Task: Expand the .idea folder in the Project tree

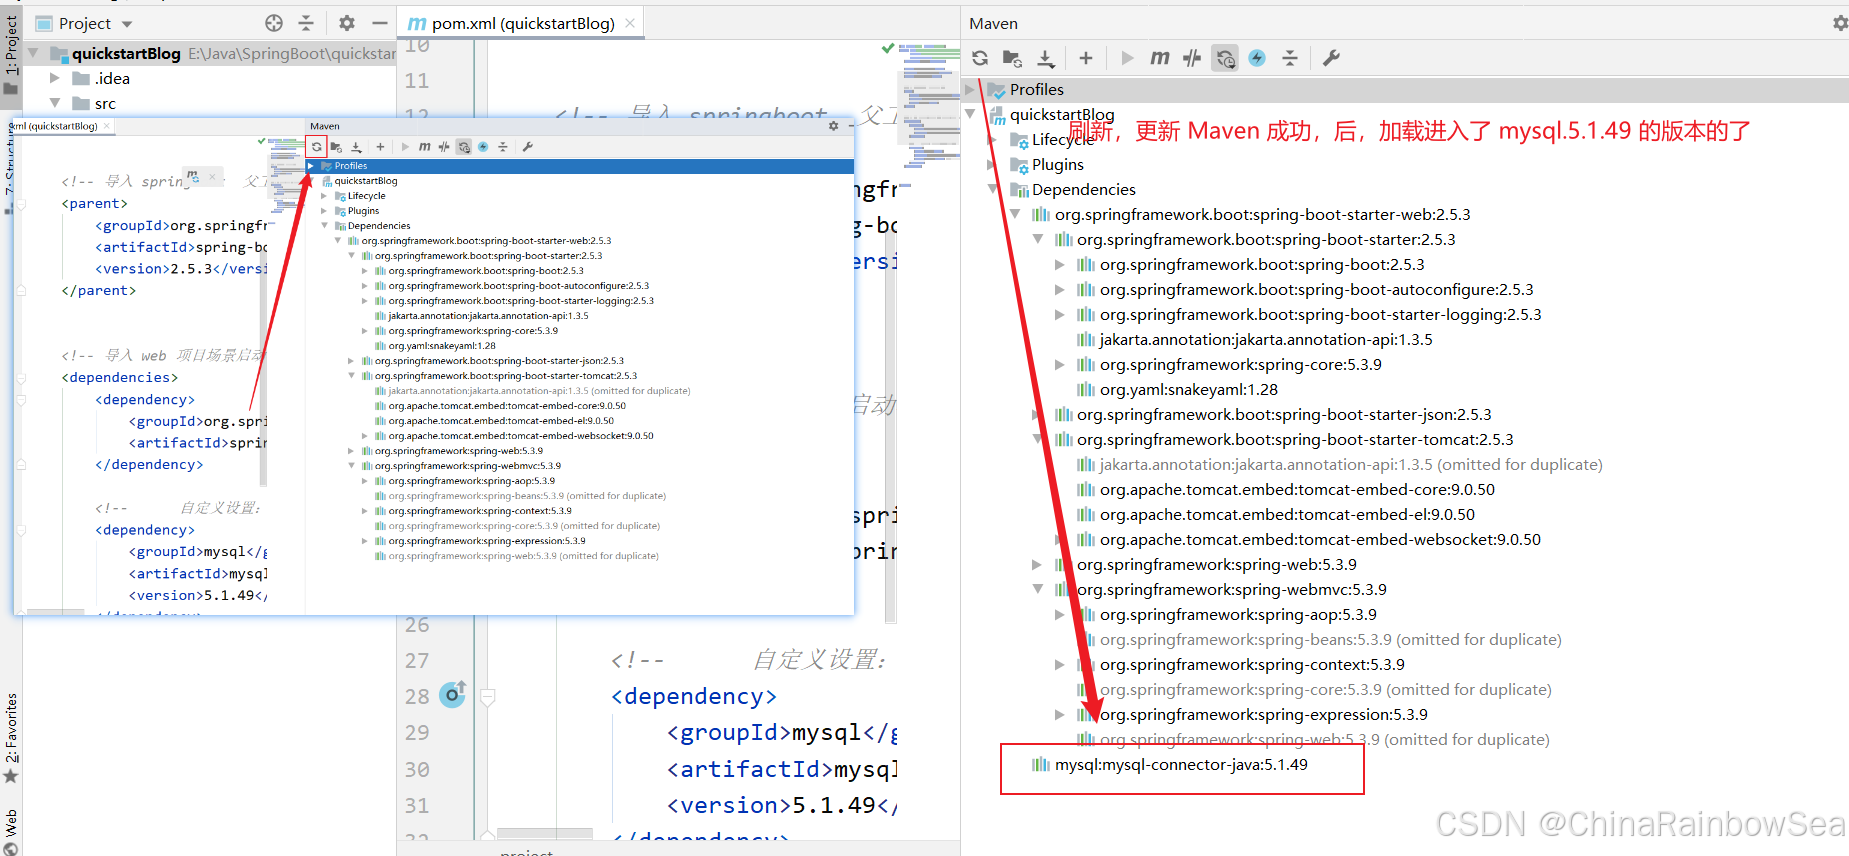Action: pyautogui.click(x=55, y=78)
